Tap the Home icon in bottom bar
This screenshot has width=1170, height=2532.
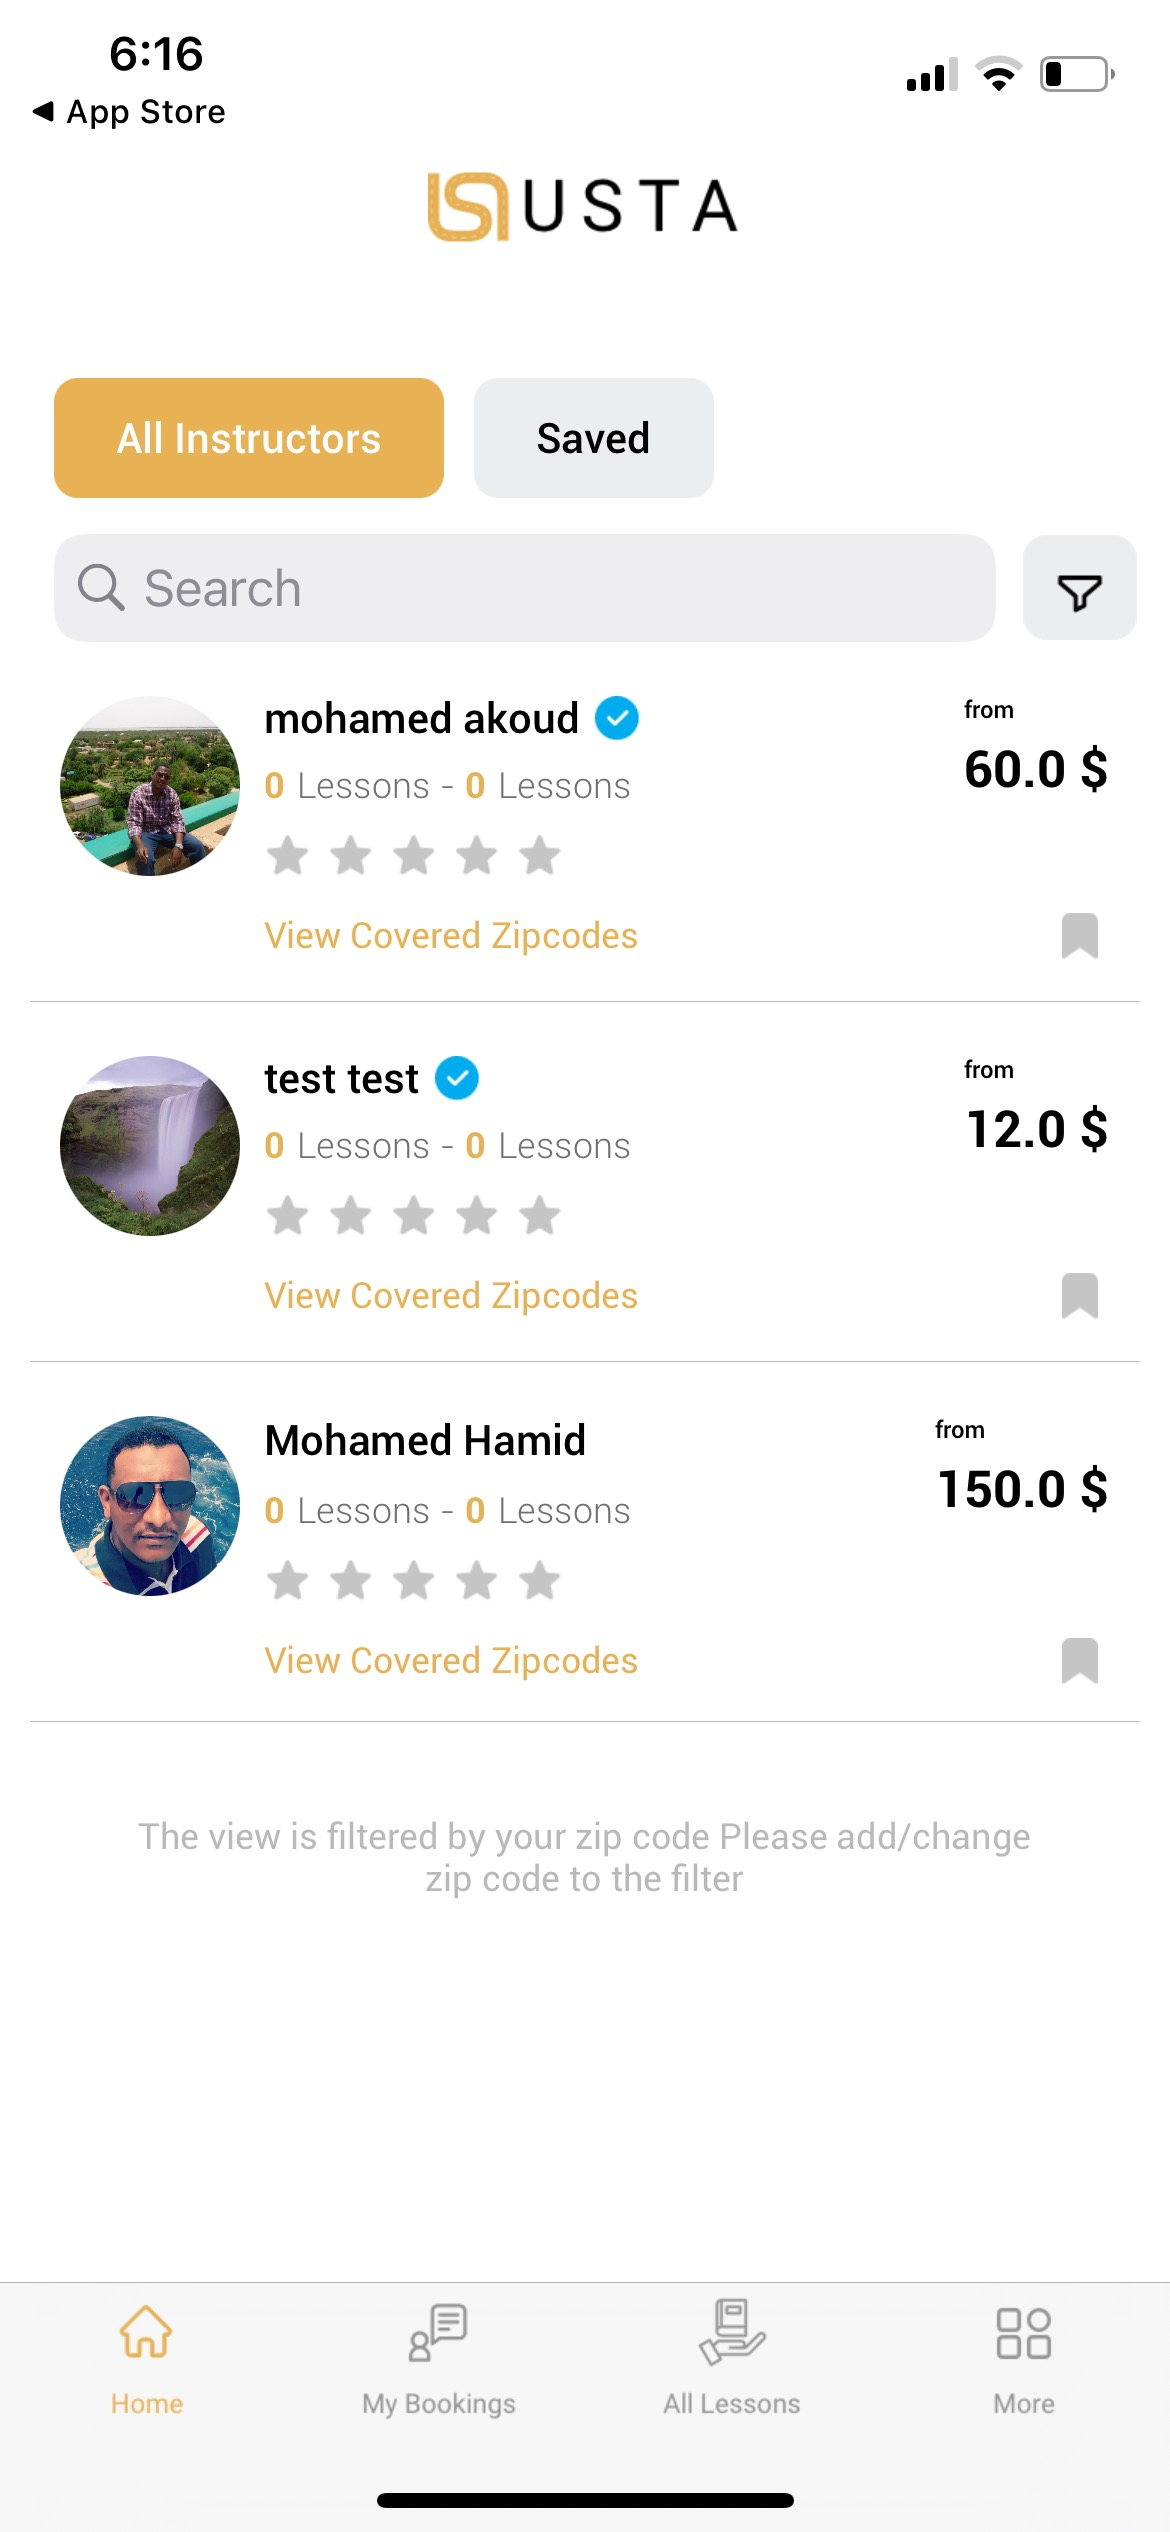tap(146, 2334)
